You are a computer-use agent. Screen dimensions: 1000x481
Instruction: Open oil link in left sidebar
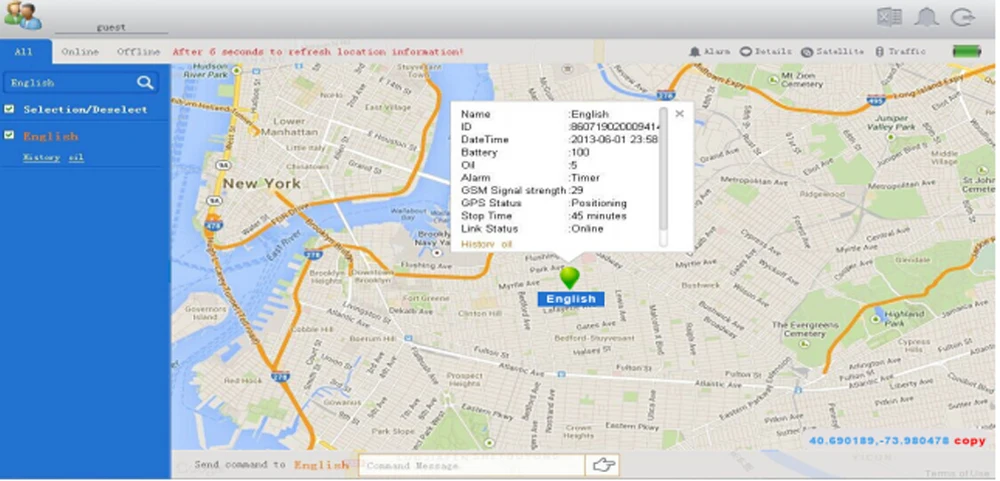tap(76, 158)
